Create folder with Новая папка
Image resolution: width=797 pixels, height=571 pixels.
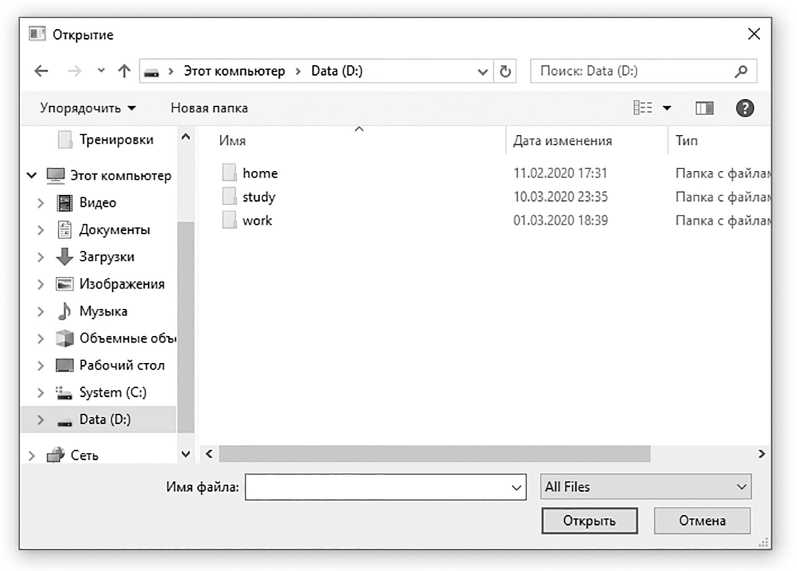point(209,108)
